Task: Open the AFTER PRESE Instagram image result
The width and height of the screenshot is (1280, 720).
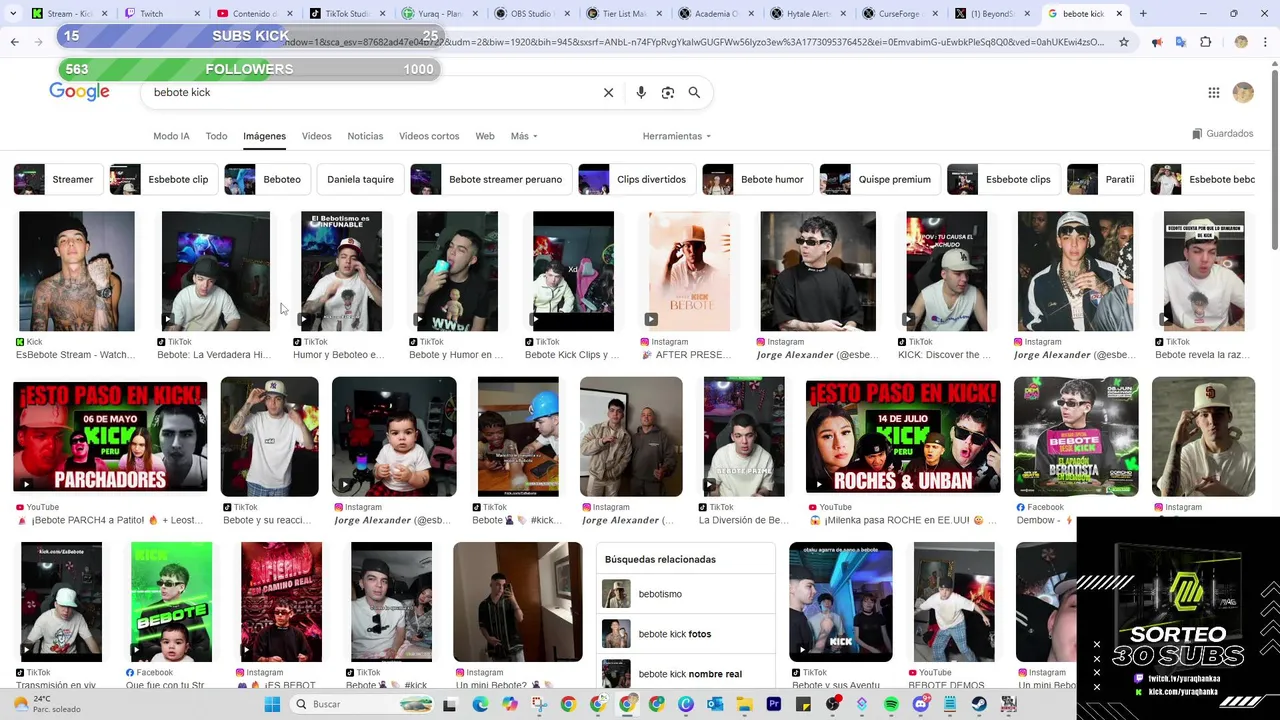Action: (689, 271)
